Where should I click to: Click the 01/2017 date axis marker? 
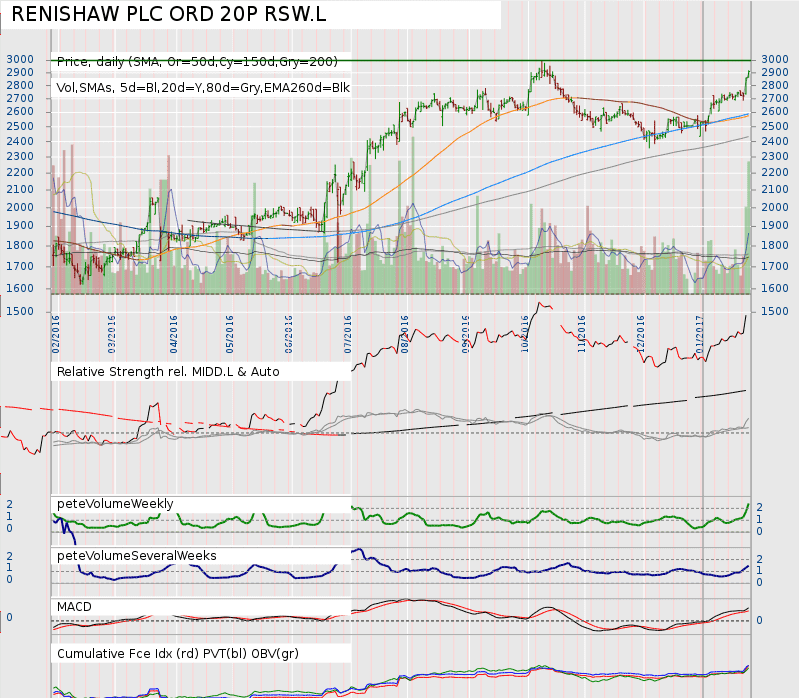coord(700,334)
